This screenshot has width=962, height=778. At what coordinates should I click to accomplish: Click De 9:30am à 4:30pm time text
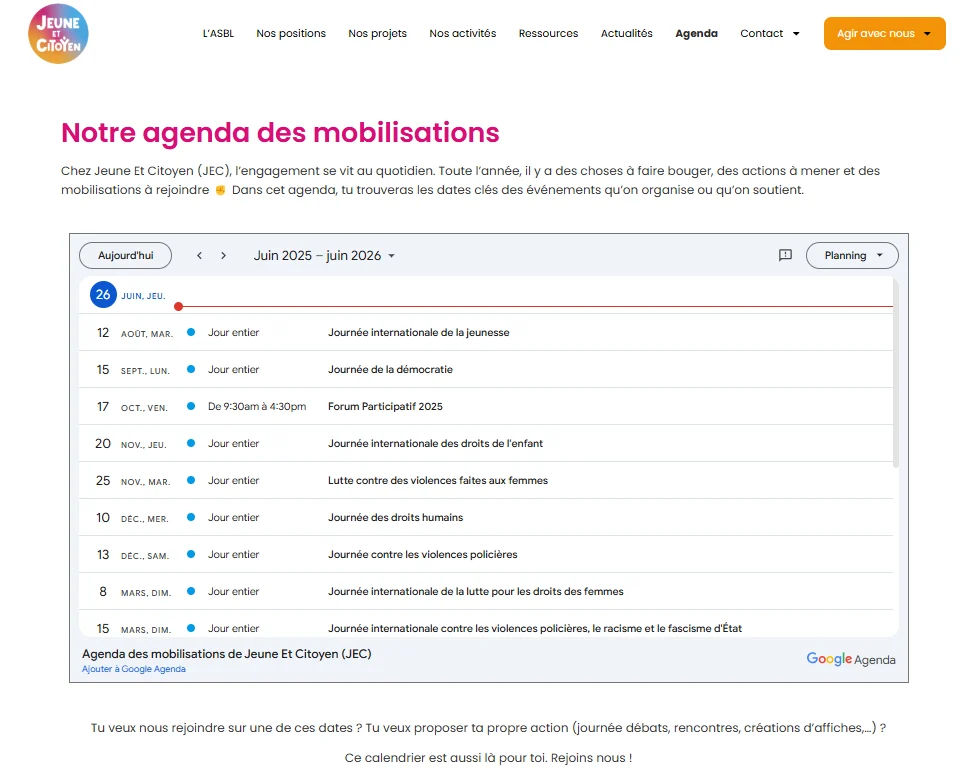tap(257, 406)
